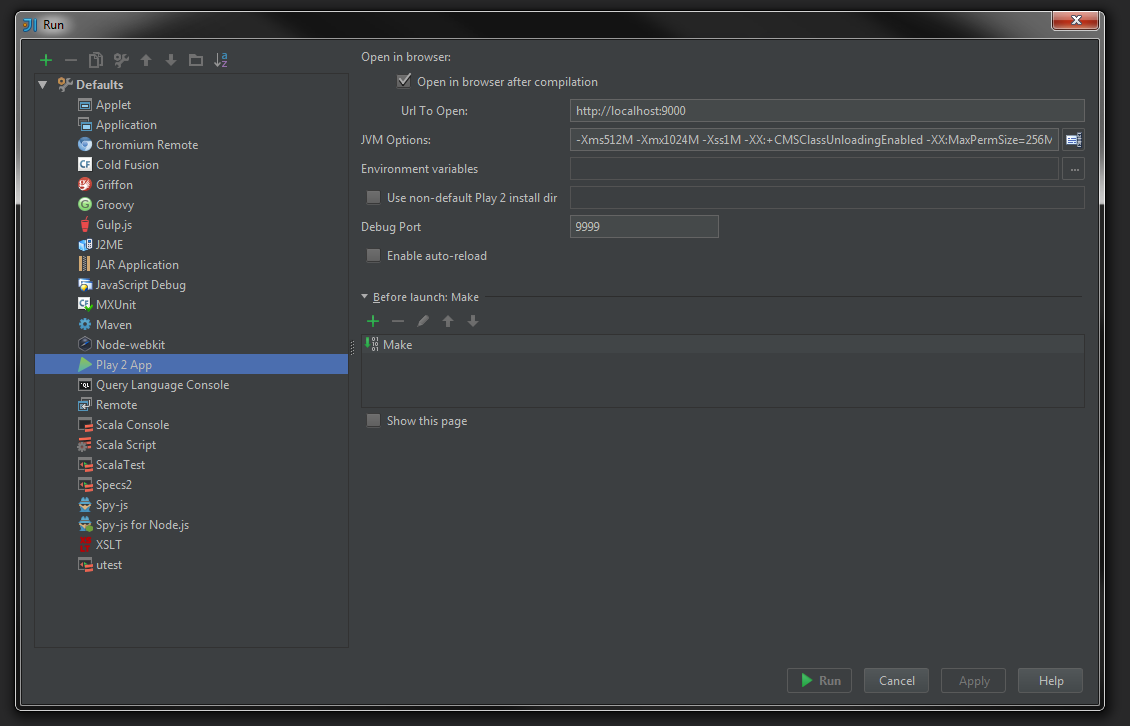Collapse Before launch section
This screenshot has width=1130, height=726.
pos(365,297)
